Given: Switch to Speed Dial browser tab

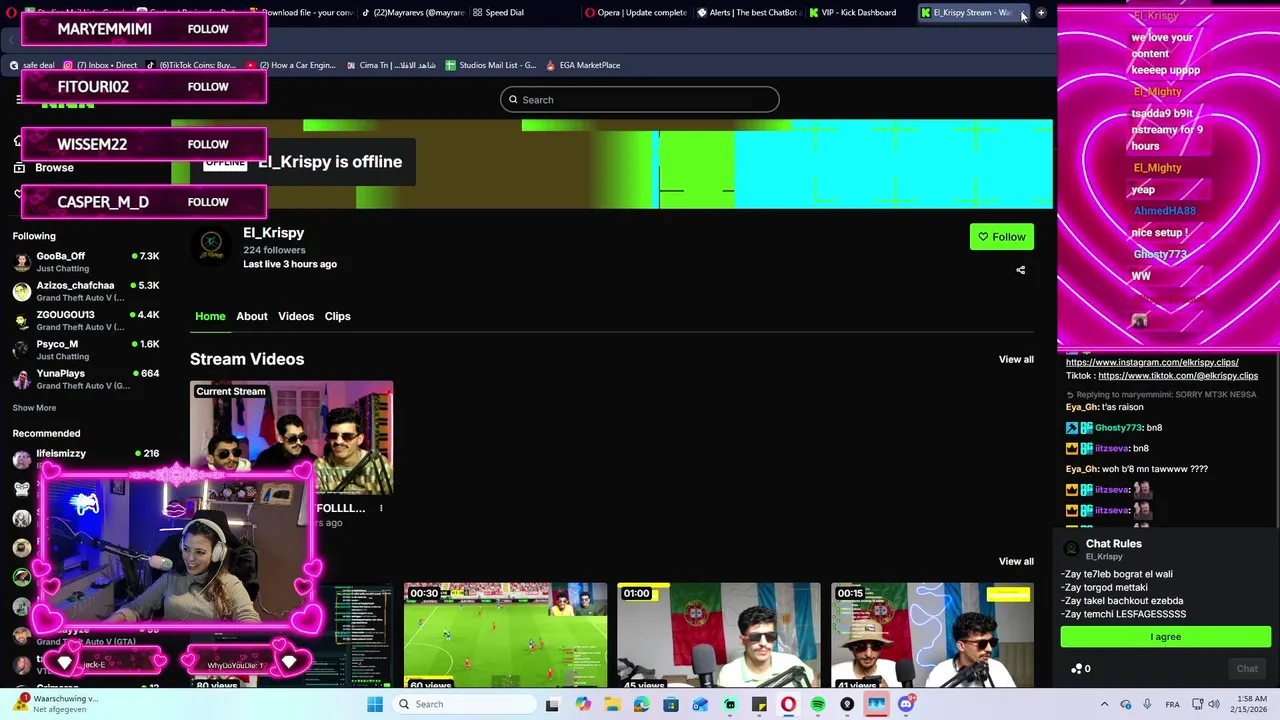Looking at the screenshot, I should click(498, 13).
